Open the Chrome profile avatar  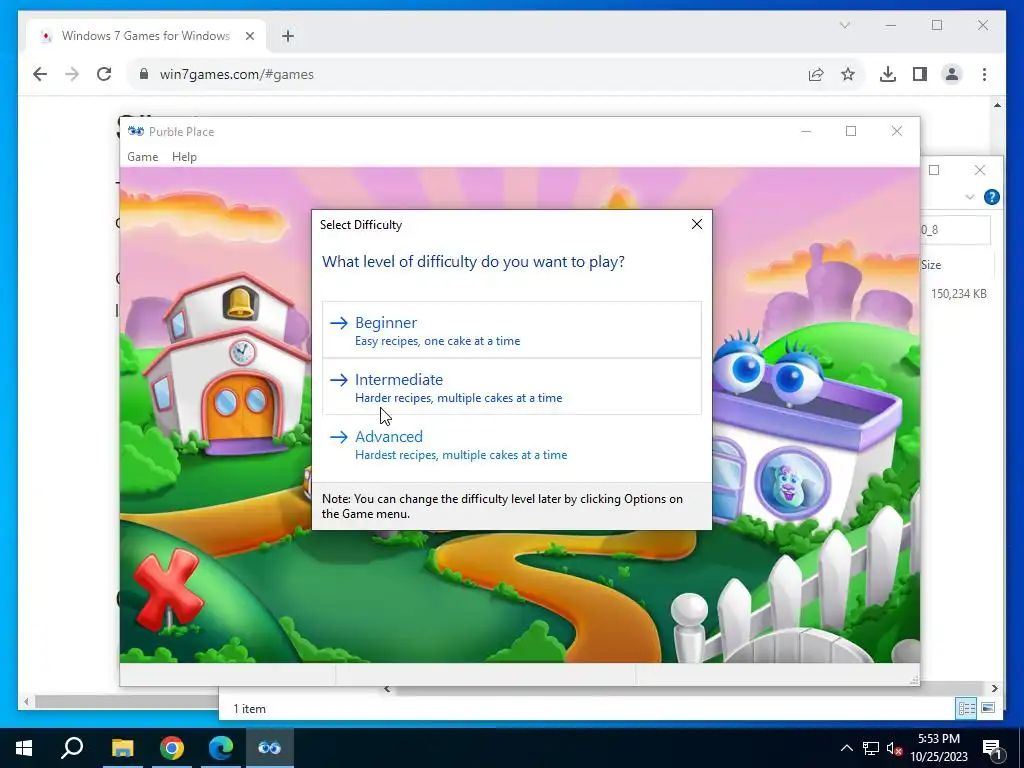tap(952, 74)
